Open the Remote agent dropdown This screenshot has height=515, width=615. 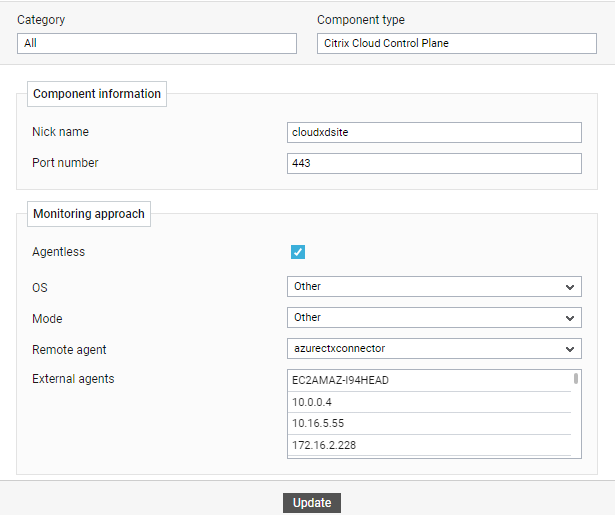pos(434,348)
